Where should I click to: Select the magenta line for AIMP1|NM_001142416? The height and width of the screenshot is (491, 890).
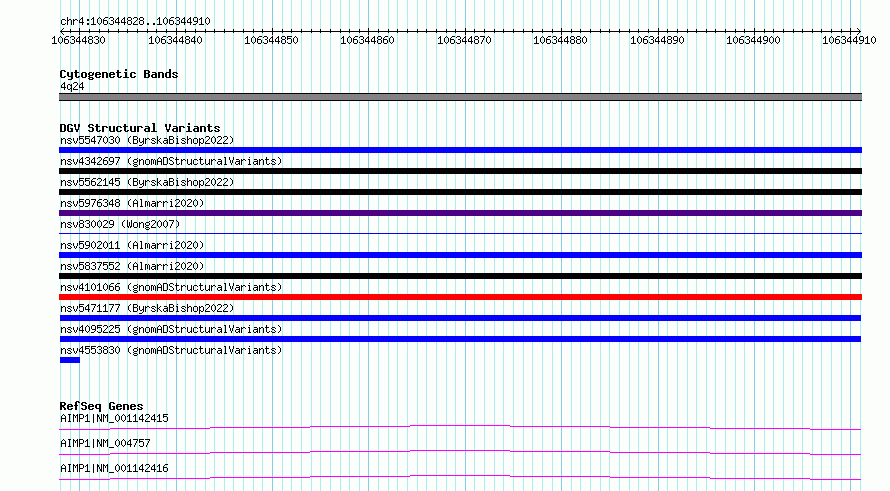460,477
